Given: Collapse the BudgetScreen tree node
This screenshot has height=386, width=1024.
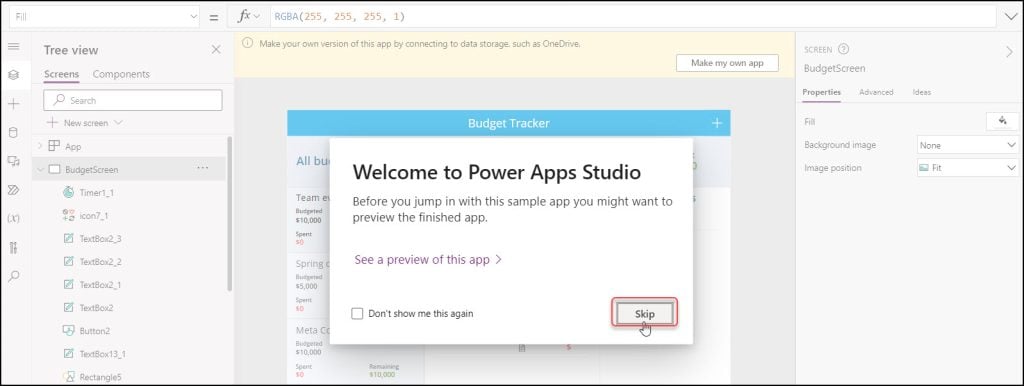Looking at the screenshot, I should (40, 169).
